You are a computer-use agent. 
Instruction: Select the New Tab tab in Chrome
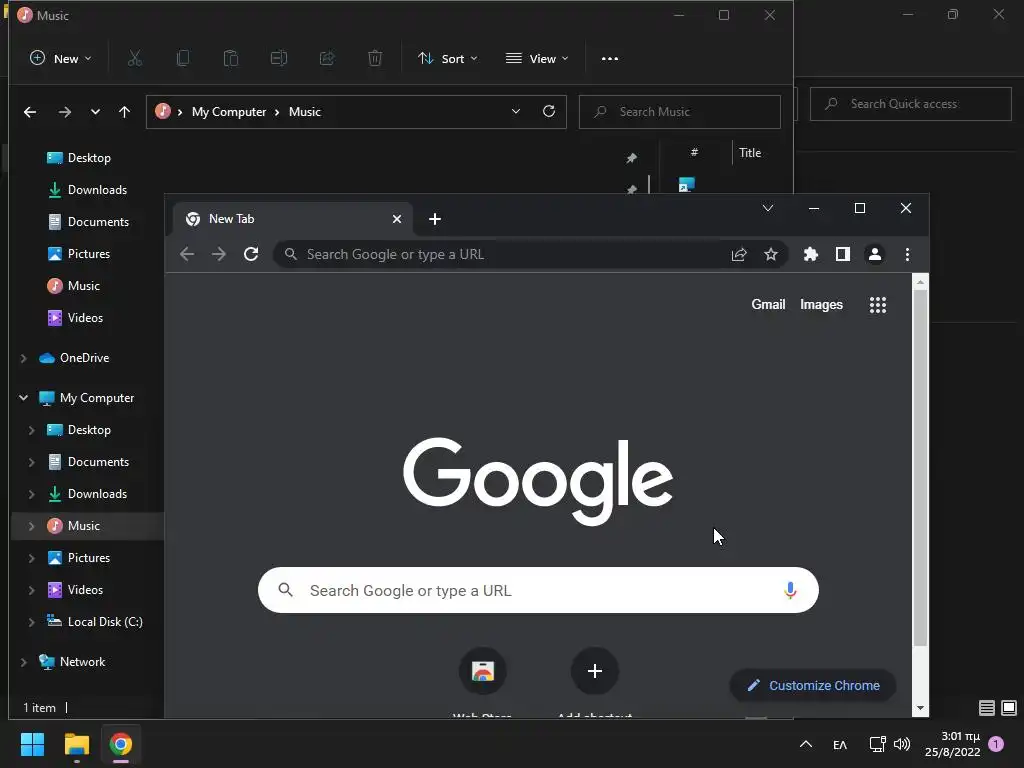293,219
